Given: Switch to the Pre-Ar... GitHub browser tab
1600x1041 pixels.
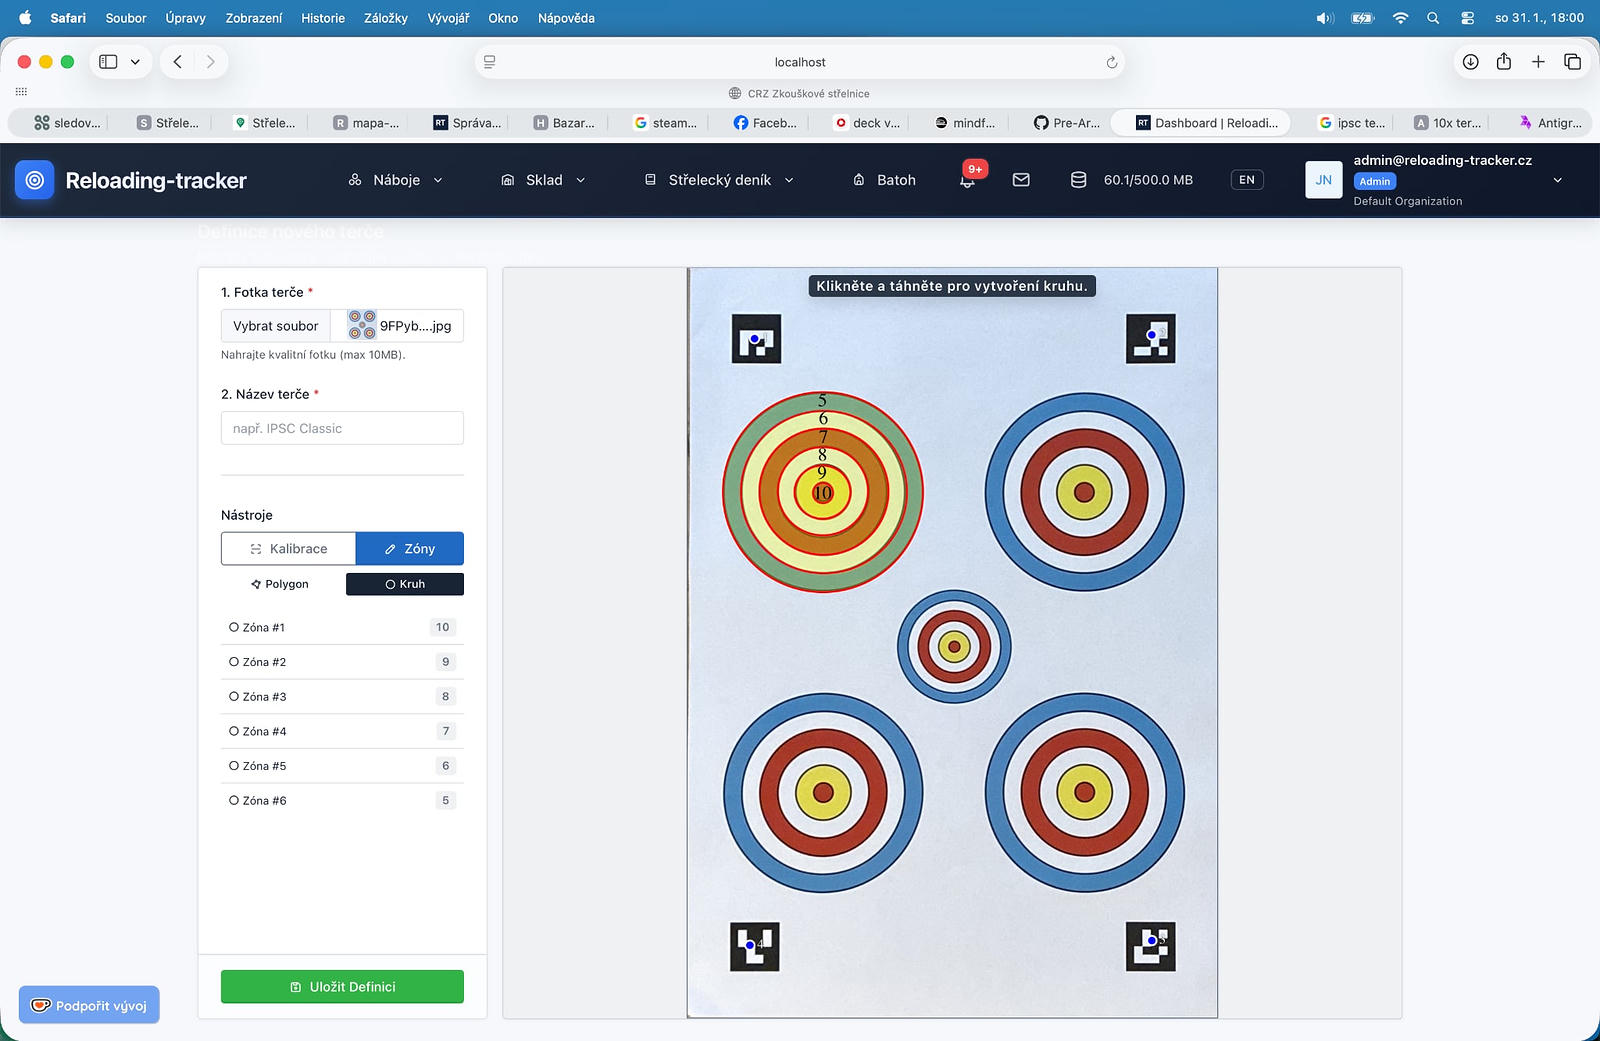Looking at the screenshot, I should pyautogui.click(x=1067, y=123).
